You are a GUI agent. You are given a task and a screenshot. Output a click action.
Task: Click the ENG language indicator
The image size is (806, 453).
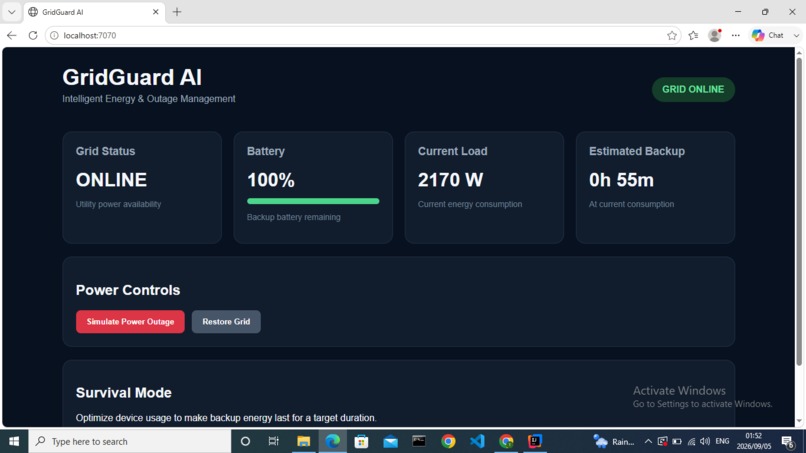coord(722,441)
